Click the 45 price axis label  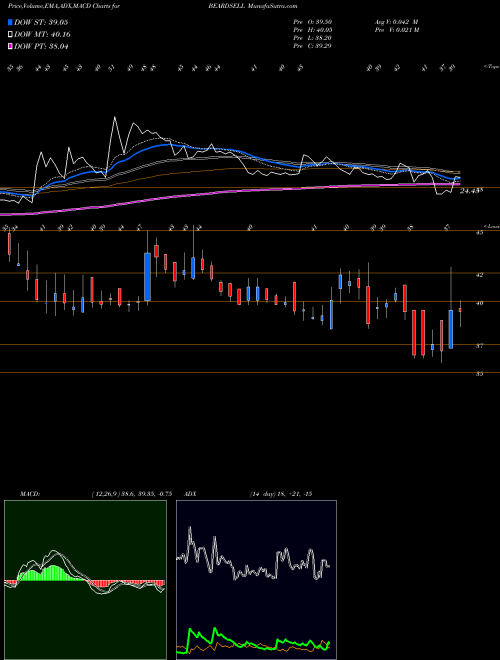[x=479, y=232]
